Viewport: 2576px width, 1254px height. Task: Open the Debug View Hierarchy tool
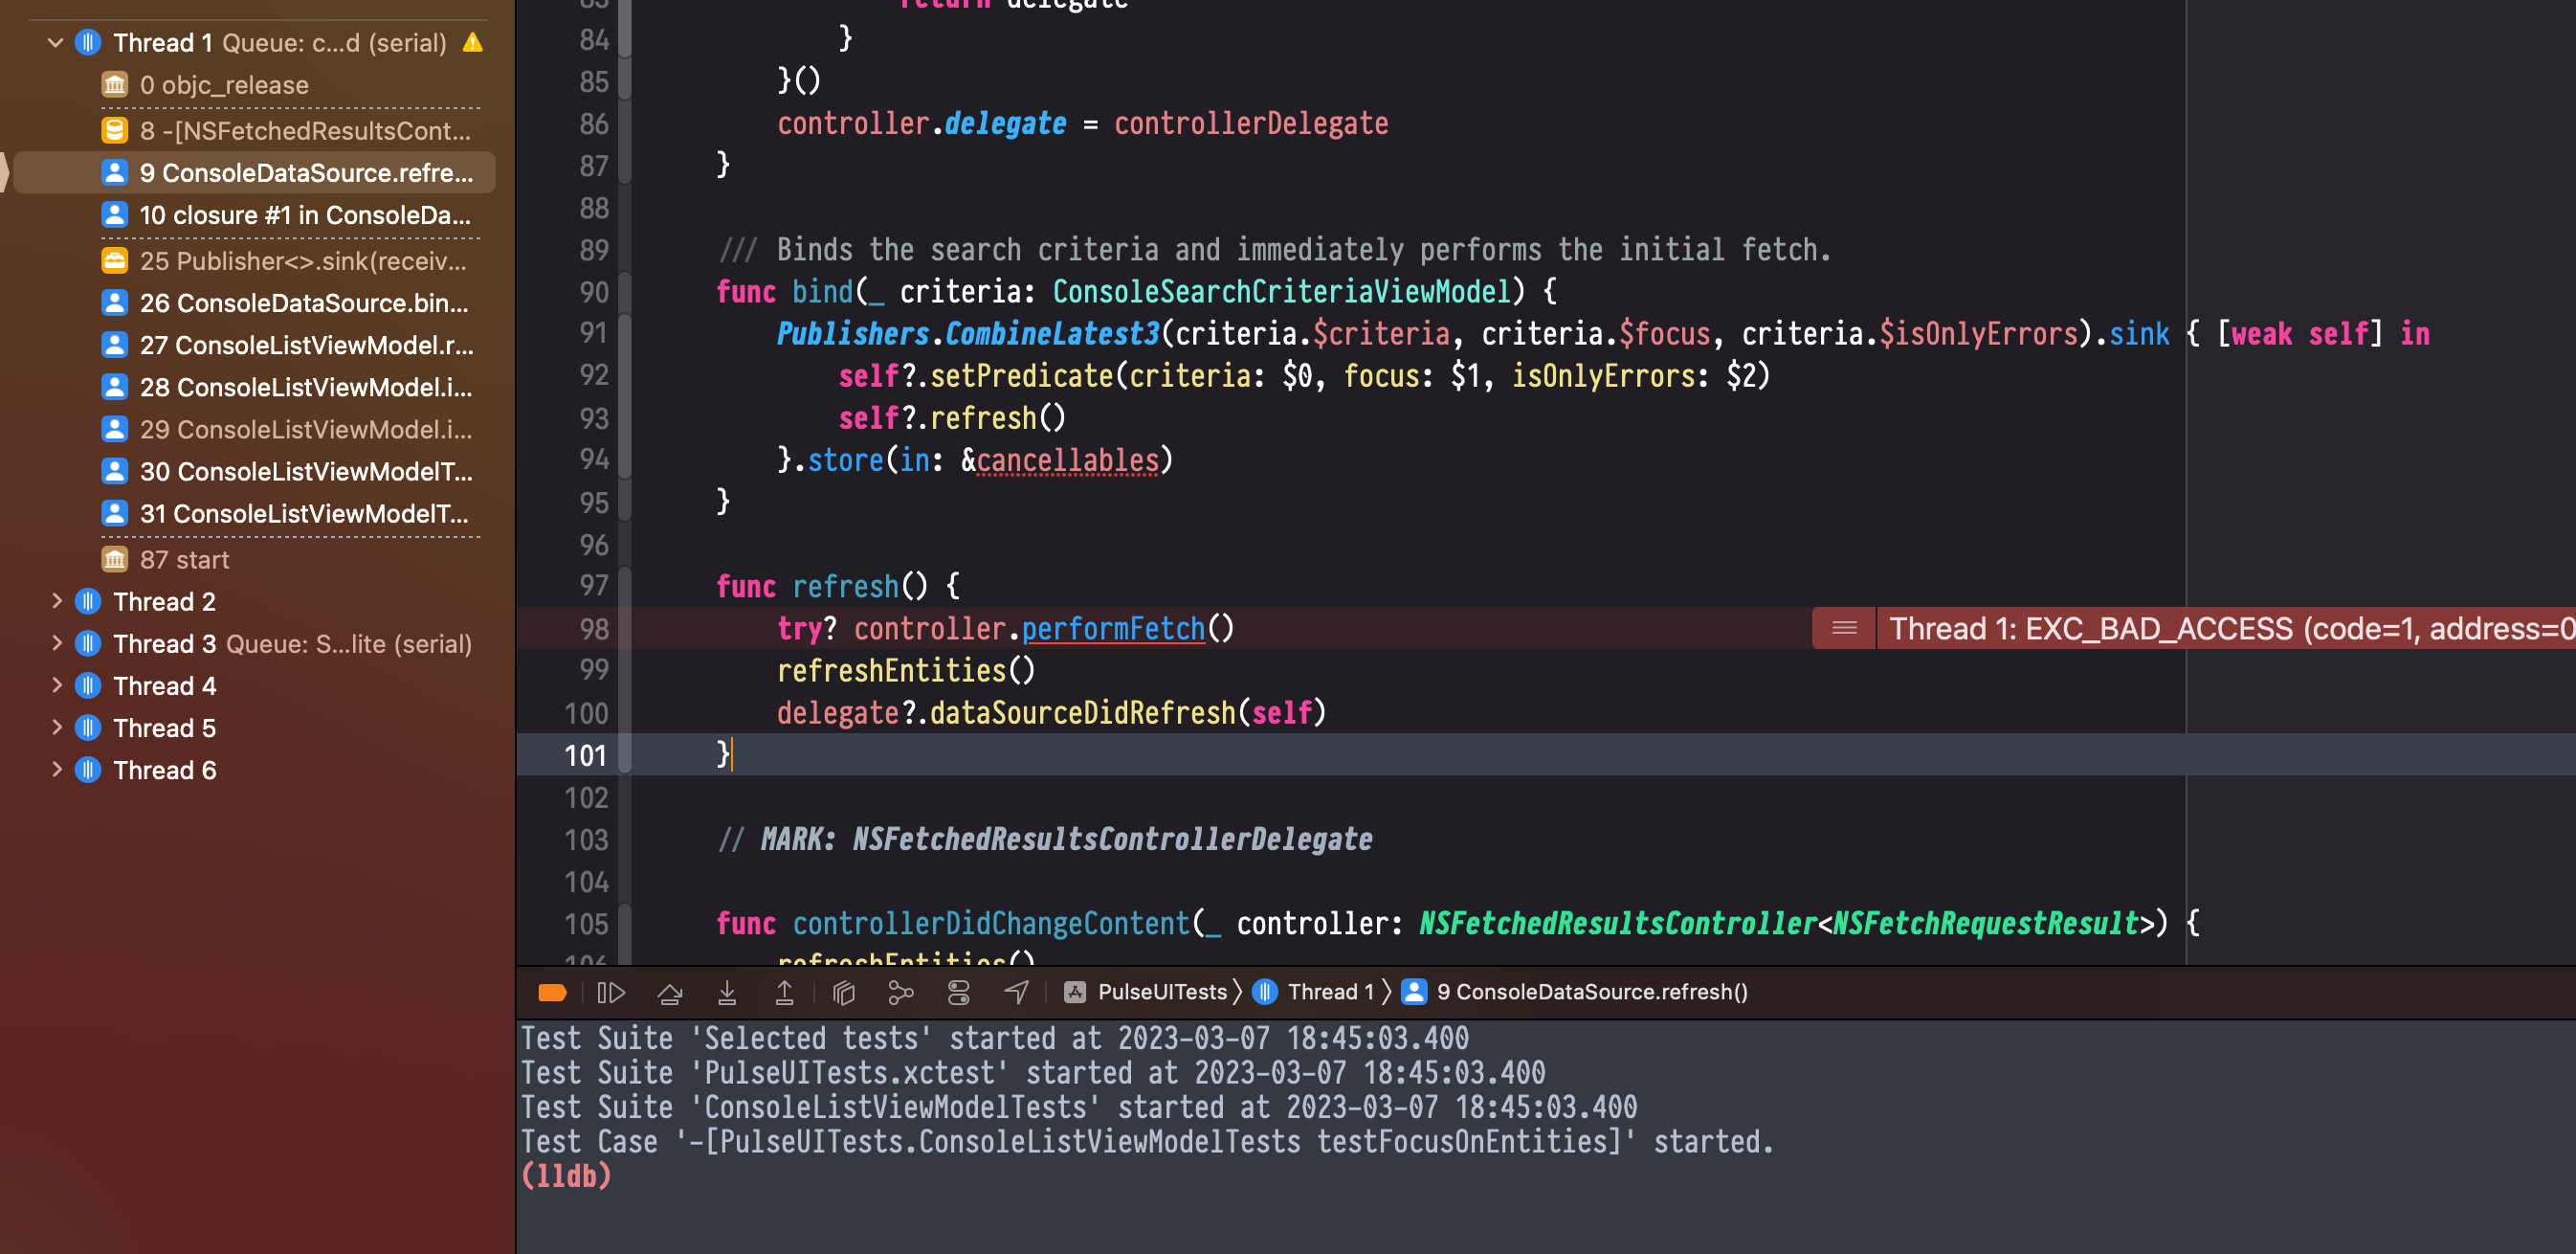[x=843, y=991]
